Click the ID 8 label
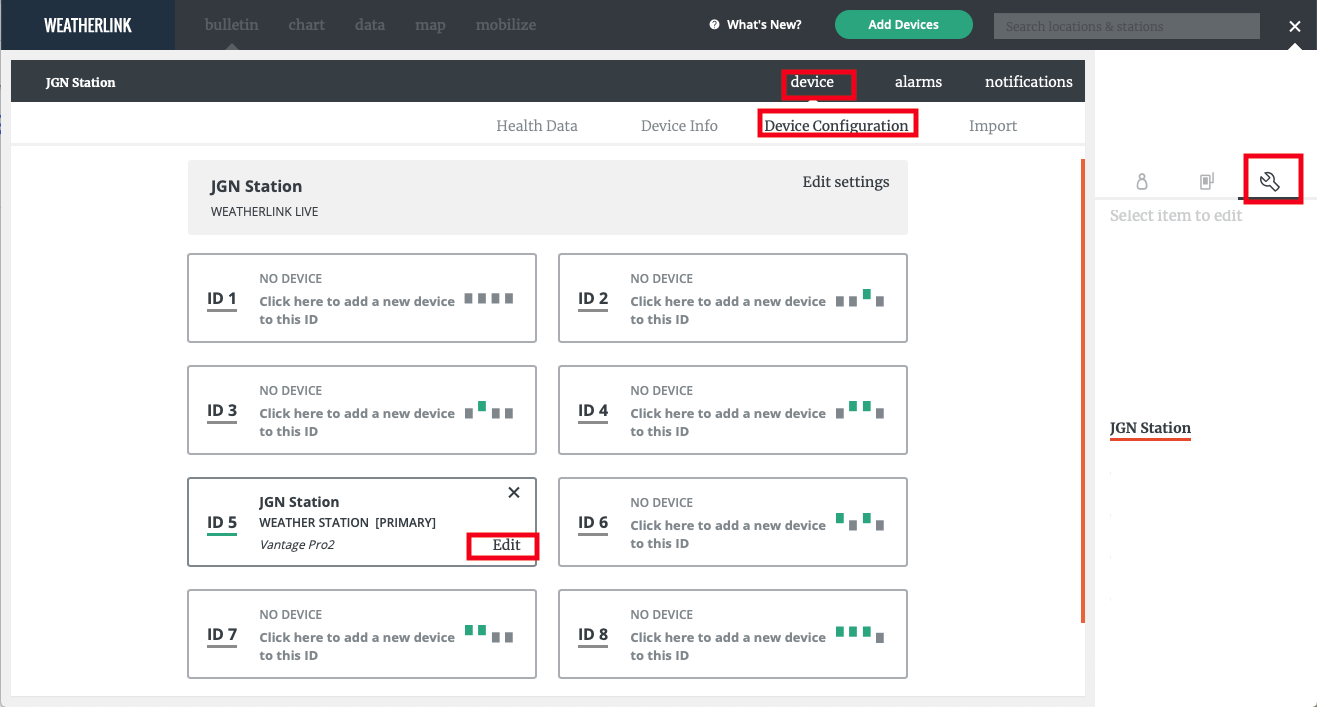Image resolution: width=1317 pixels, height=707 pixels. (593, 634)
